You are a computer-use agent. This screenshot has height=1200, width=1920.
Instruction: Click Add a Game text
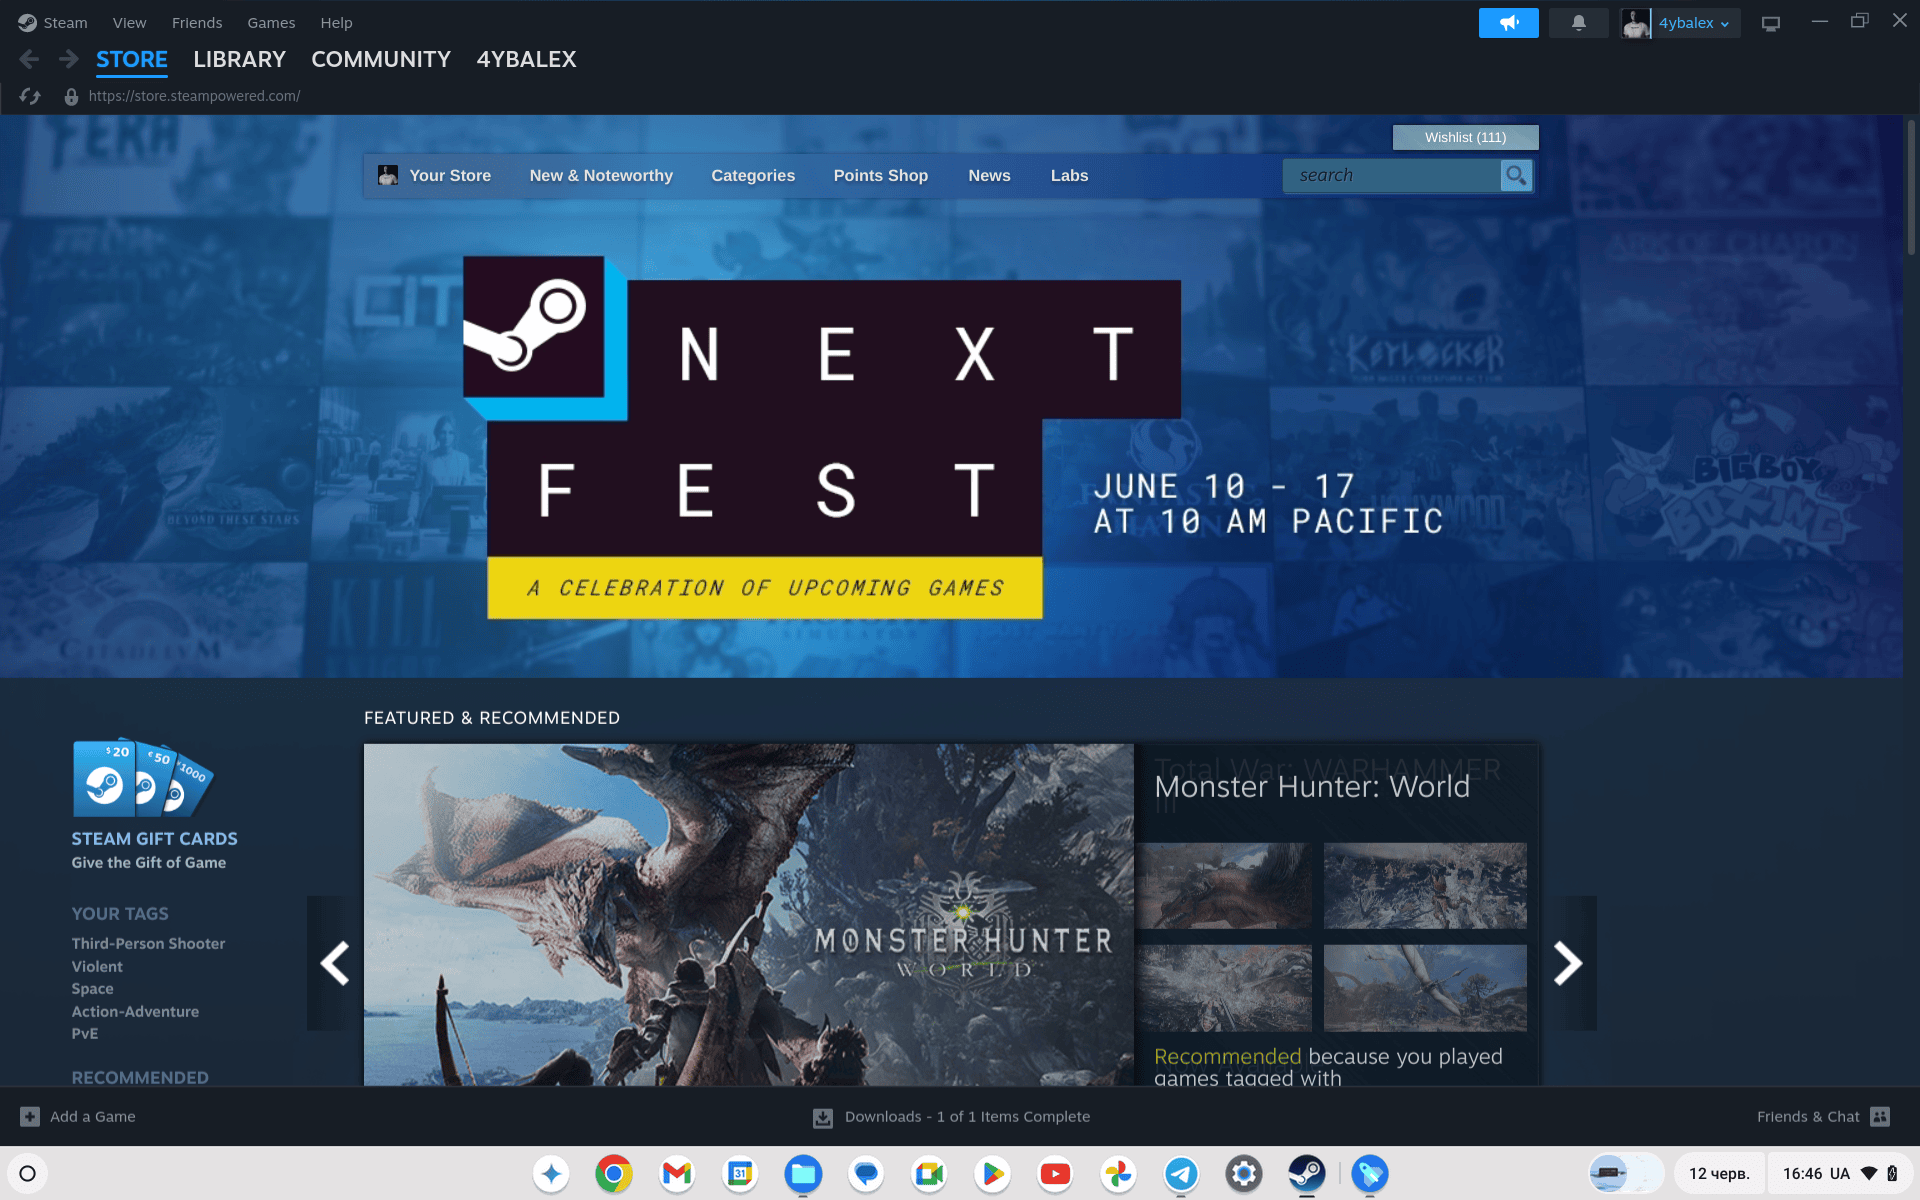pyautogui.click(x=93, y=1117)
